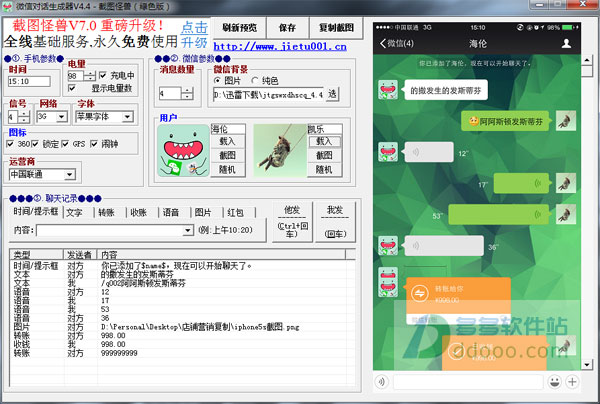Switch to the 文字 tab
The image size is (600, 404).
tap(75, 212)
